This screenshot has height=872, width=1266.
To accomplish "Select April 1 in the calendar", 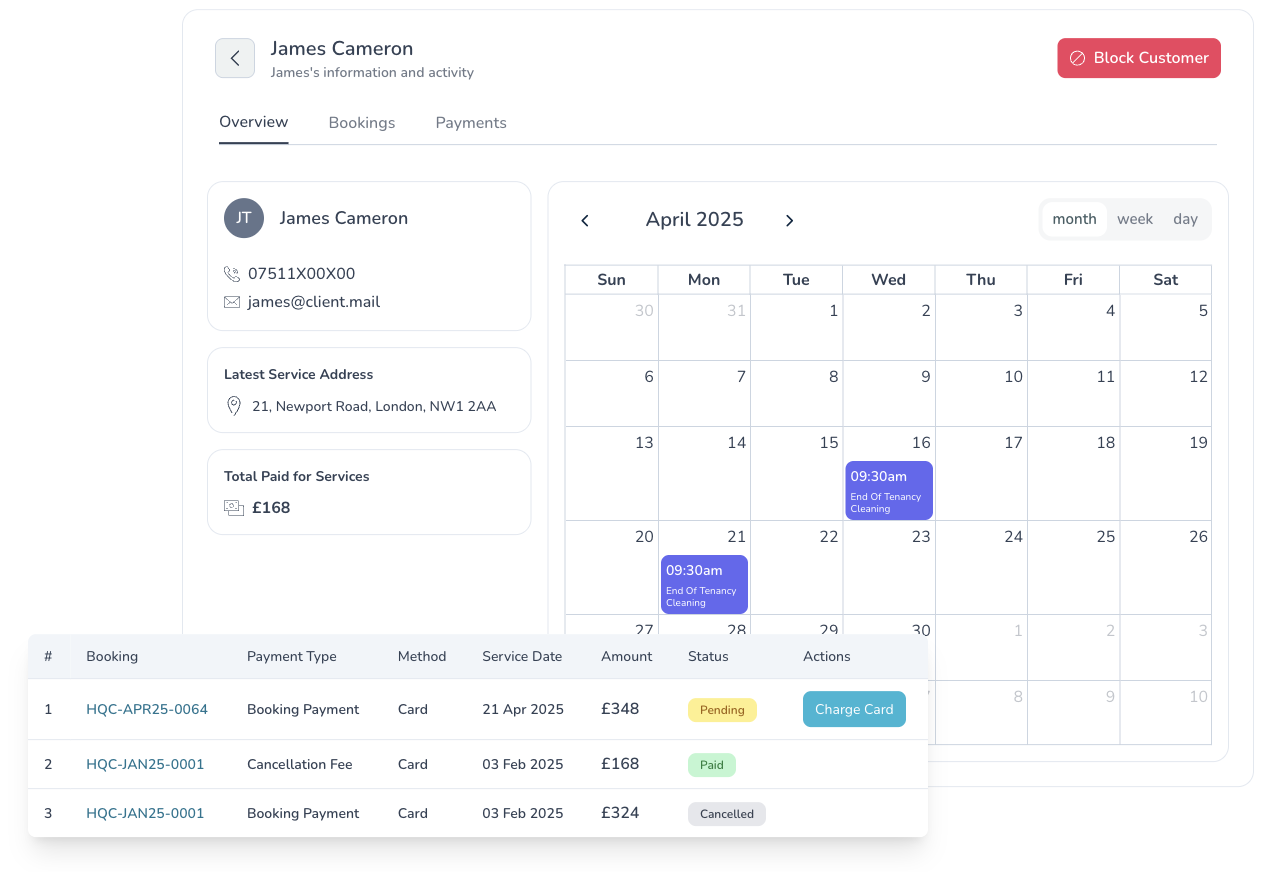I will (x=796, y=327).
